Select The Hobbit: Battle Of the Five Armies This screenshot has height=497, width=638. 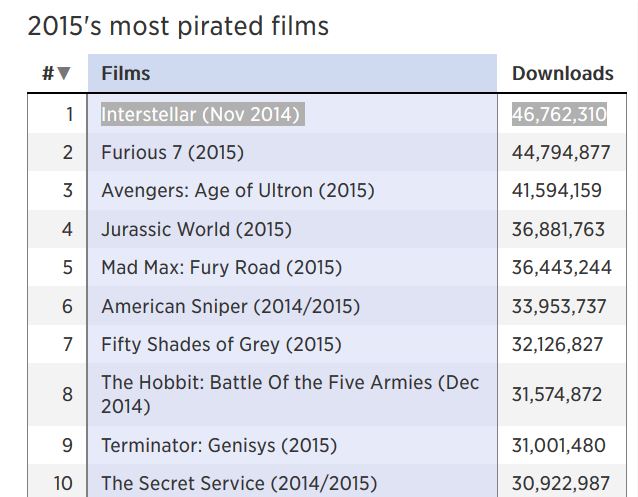click(290, 394)
